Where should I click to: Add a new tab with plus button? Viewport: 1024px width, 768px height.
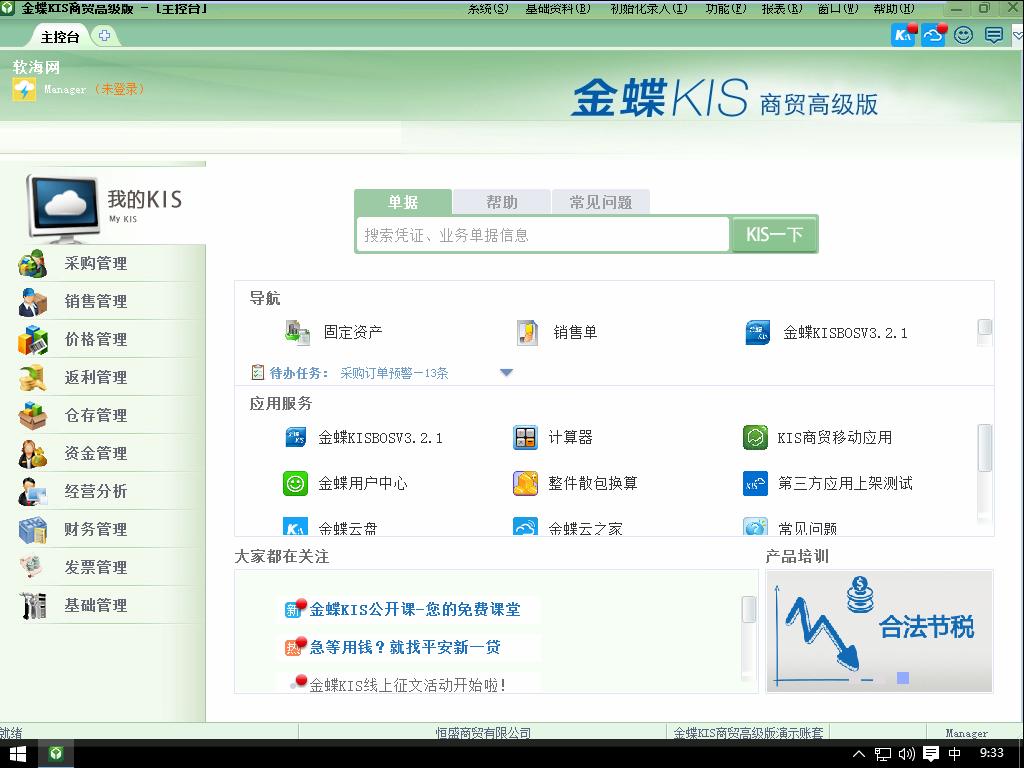[104, 35]
